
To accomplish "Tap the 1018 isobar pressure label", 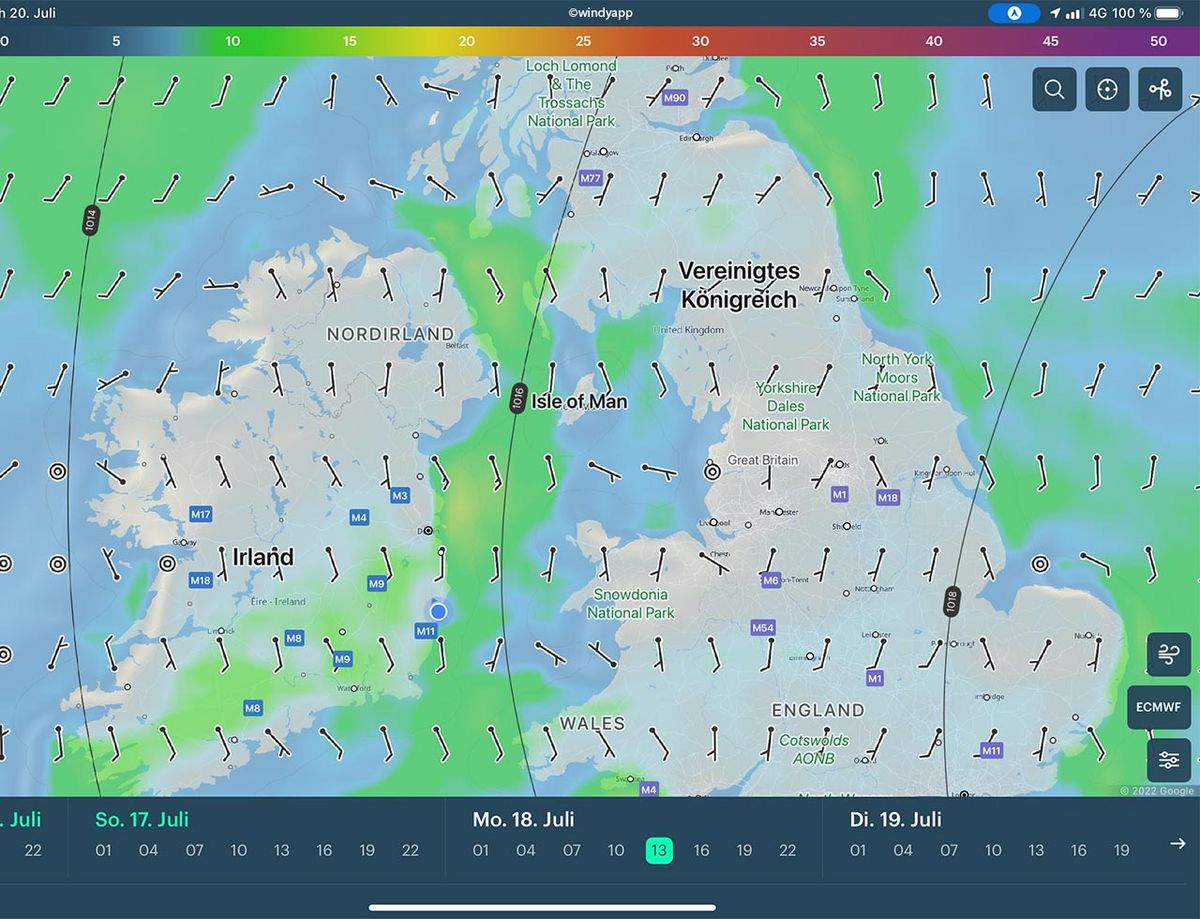I will pyautogui.click(x=951, y=601).
